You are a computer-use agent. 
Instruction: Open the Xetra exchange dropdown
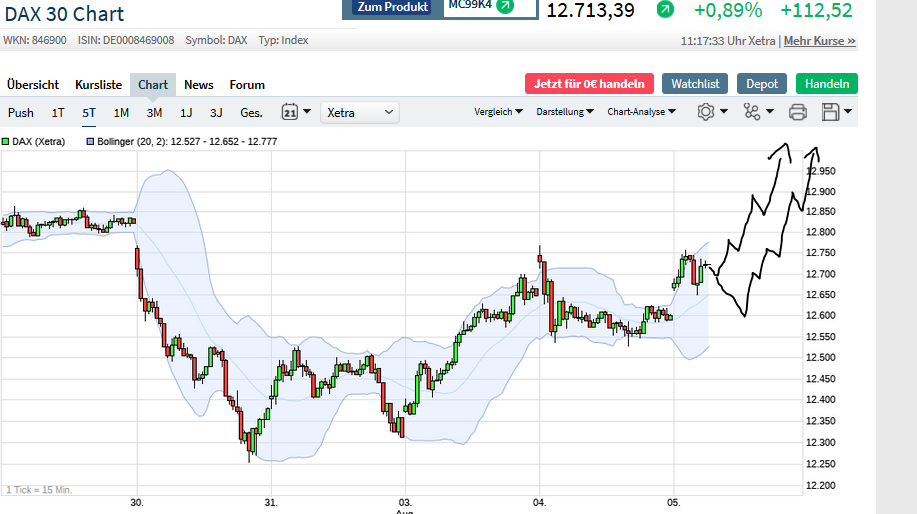pos(360,112)
